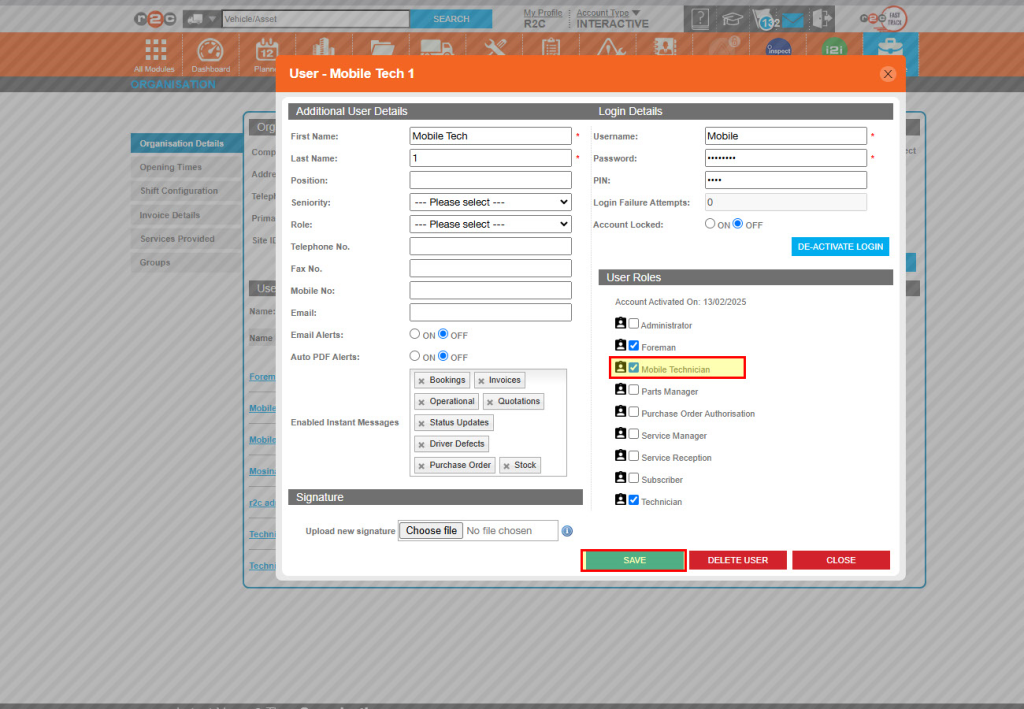The width and height of the screenshot is (1024, 709).
Task: View notifications via the bell icon showing 132
Action: click(766, 17)
